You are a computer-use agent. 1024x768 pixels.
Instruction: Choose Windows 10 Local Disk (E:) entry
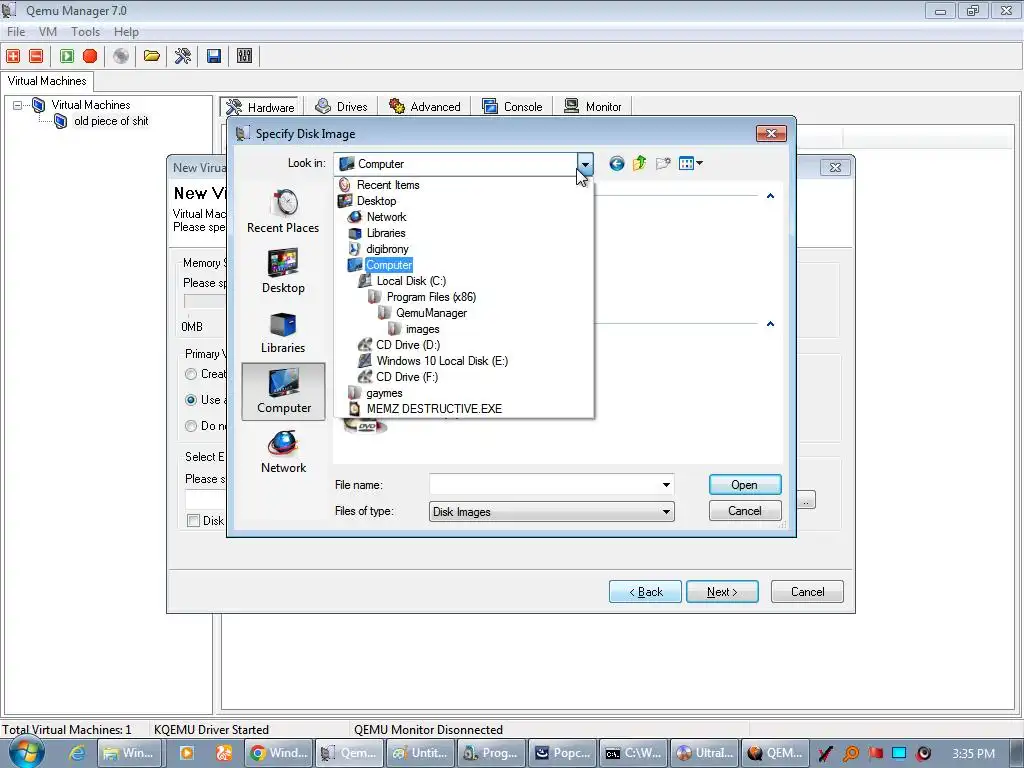(x=442, y=360)
